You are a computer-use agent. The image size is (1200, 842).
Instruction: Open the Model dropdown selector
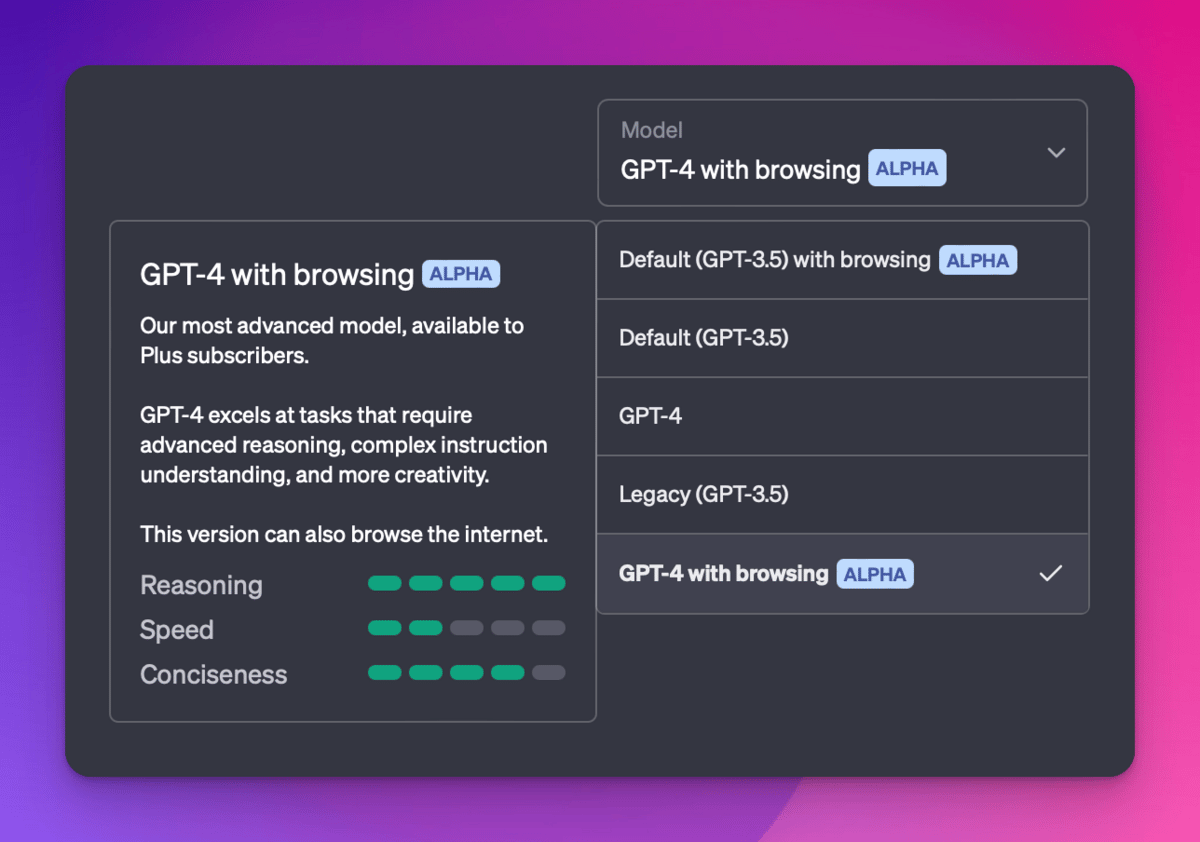coord(842,153)
